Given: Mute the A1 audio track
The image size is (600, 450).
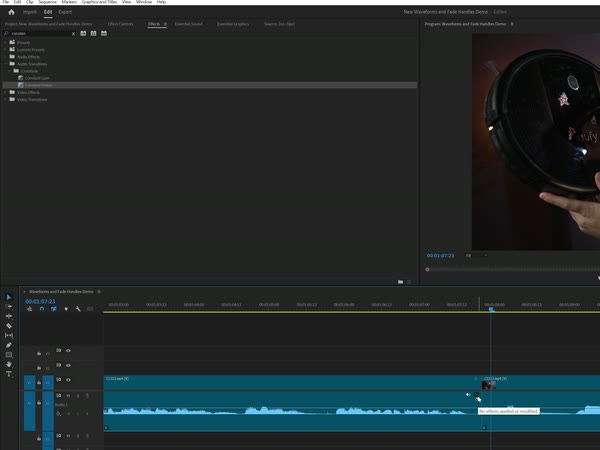Looking at the screenshot, I should [68, 396].
